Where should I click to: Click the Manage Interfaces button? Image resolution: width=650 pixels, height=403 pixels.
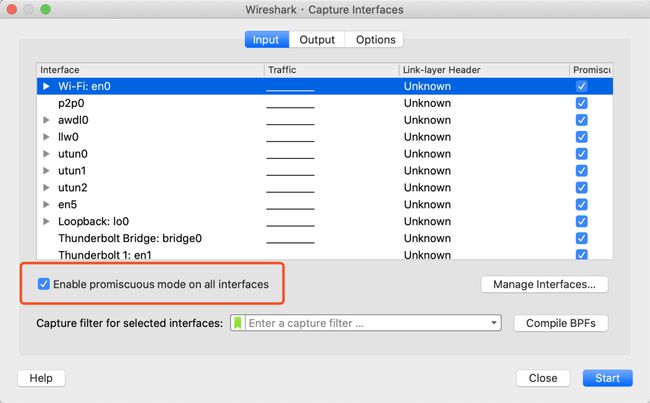544,284
